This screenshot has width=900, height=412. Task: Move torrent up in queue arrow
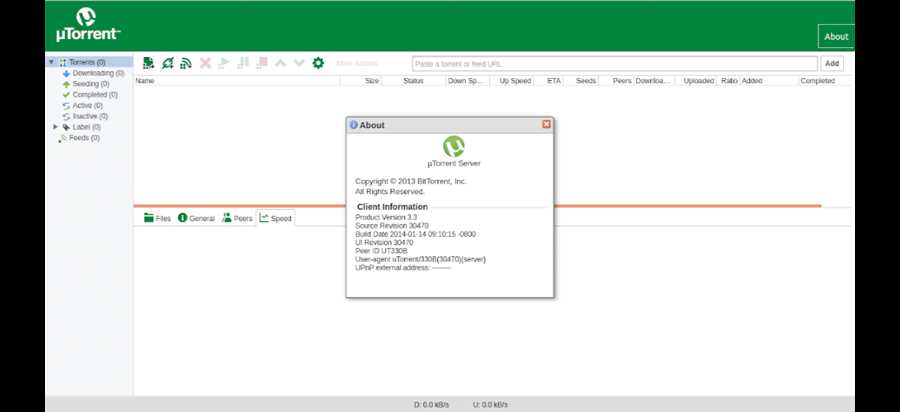click(x=281, y=63)
